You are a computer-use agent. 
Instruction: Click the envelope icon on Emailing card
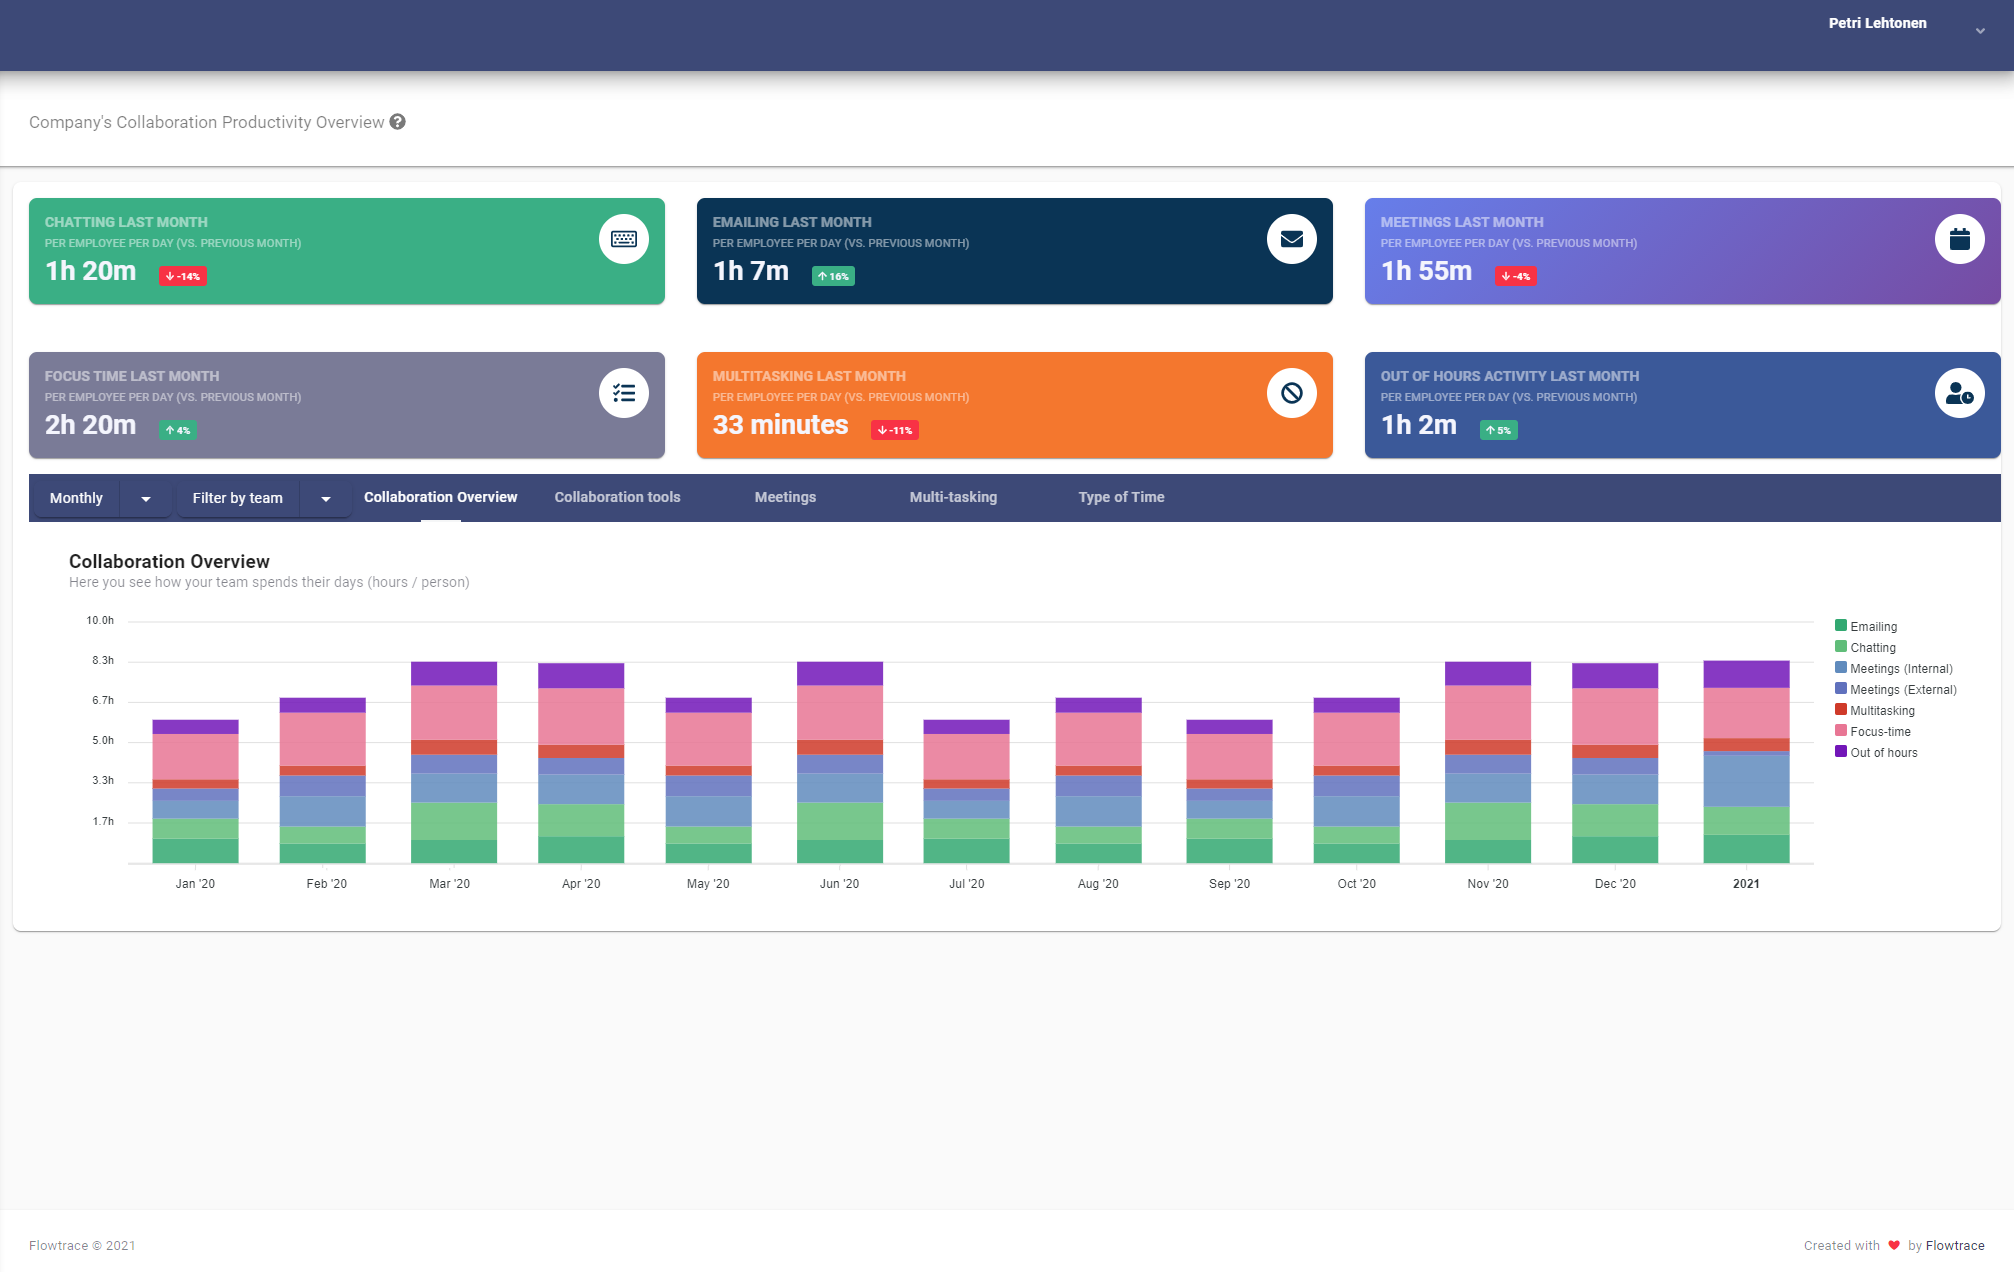coord(1291,239)
